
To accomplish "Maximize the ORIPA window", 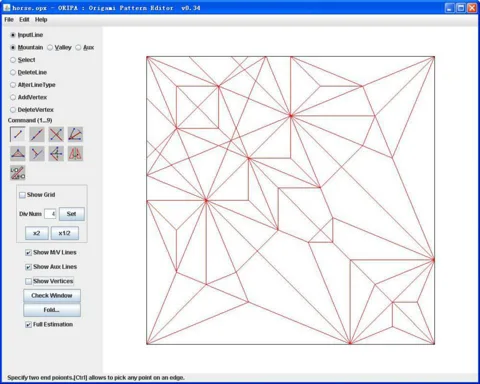I will [x=461, y=8].
